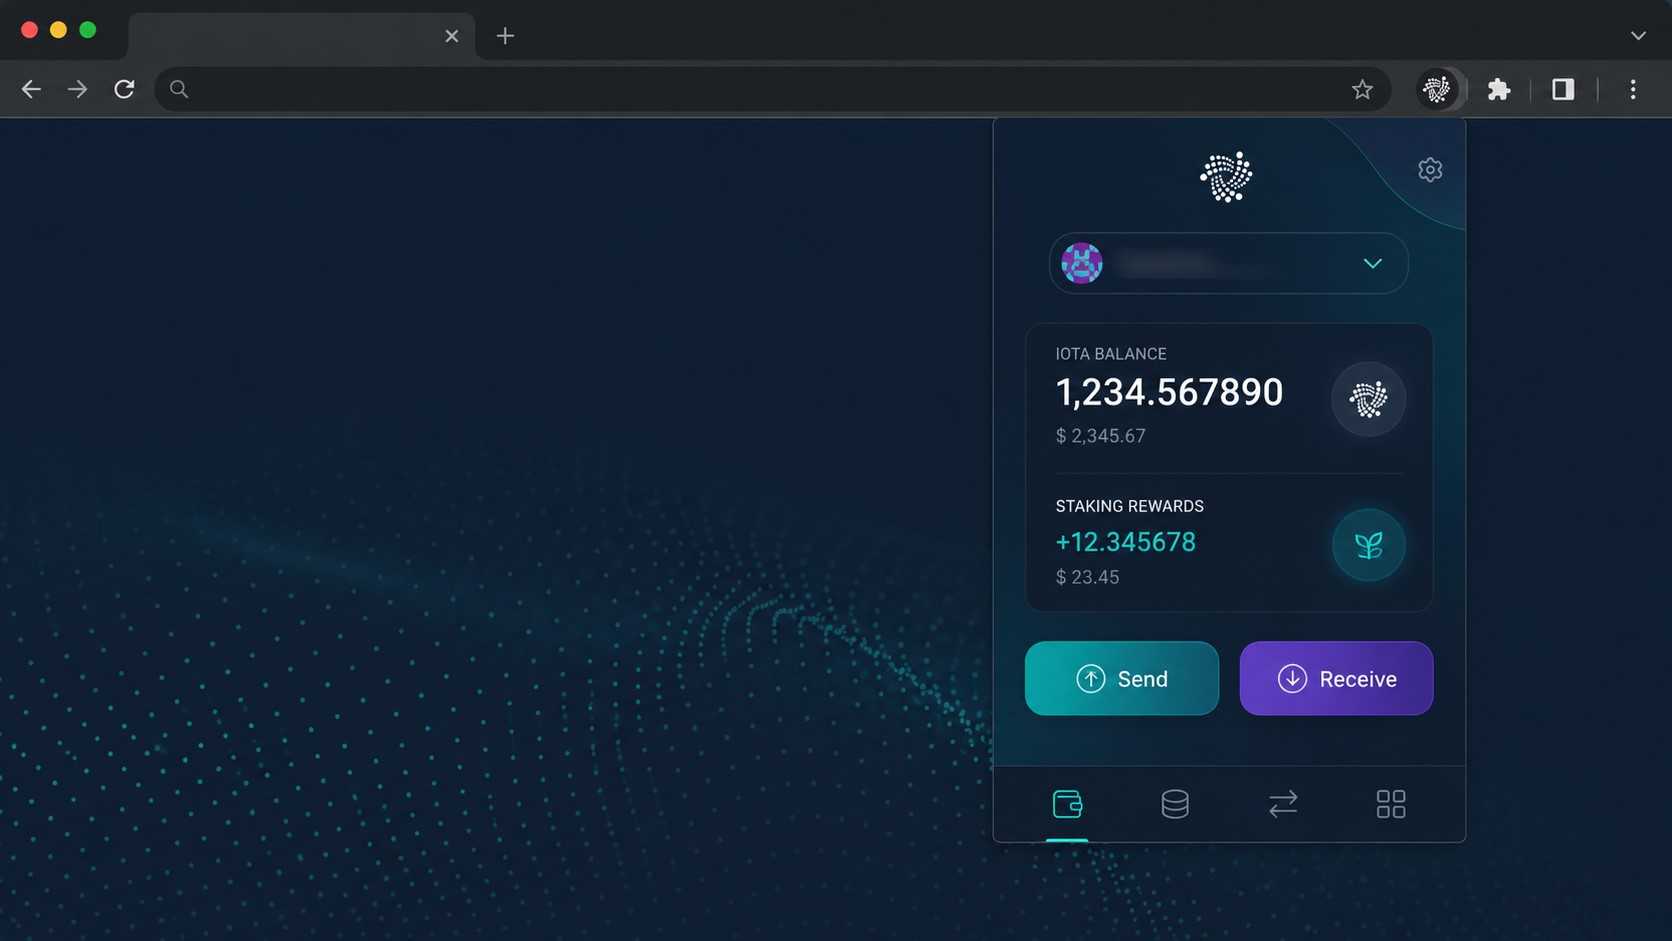The height and width of the screenshot is (941, 1672).
Task: Switch to the transfer arrows tab
Action: tap(1283, 804)
